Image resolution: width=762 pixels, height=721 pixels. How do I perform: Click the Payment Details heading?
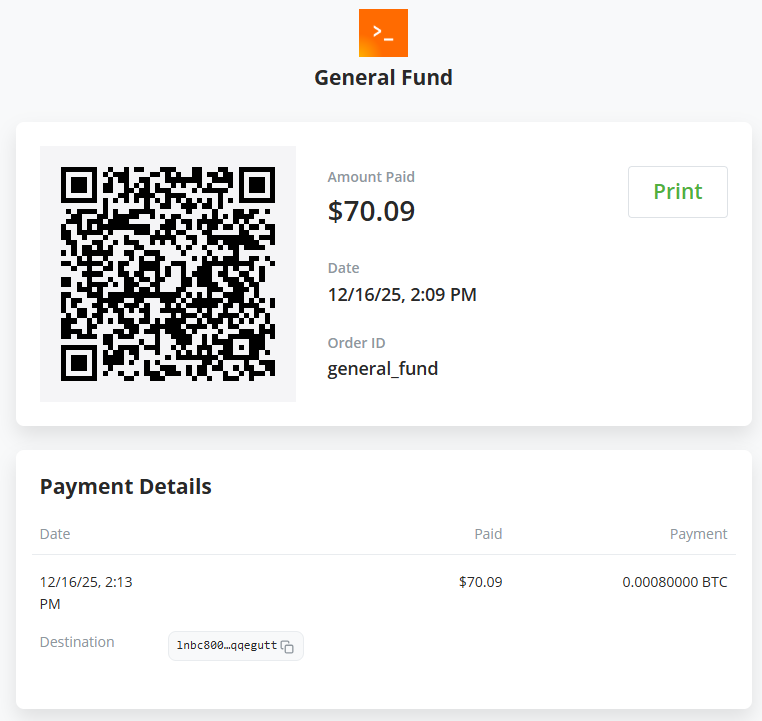pos(126,487)
